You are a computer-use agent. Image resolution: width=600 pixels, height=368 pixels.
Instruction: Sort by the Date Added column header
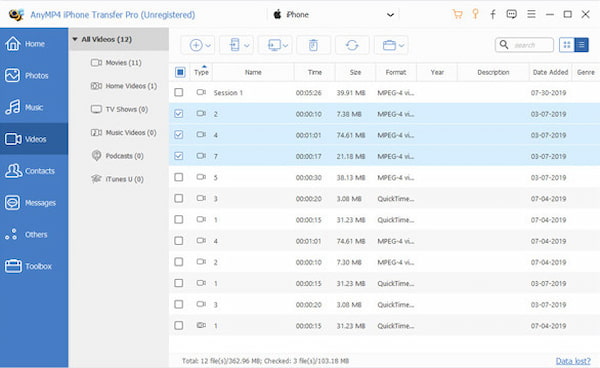point(550,72)
